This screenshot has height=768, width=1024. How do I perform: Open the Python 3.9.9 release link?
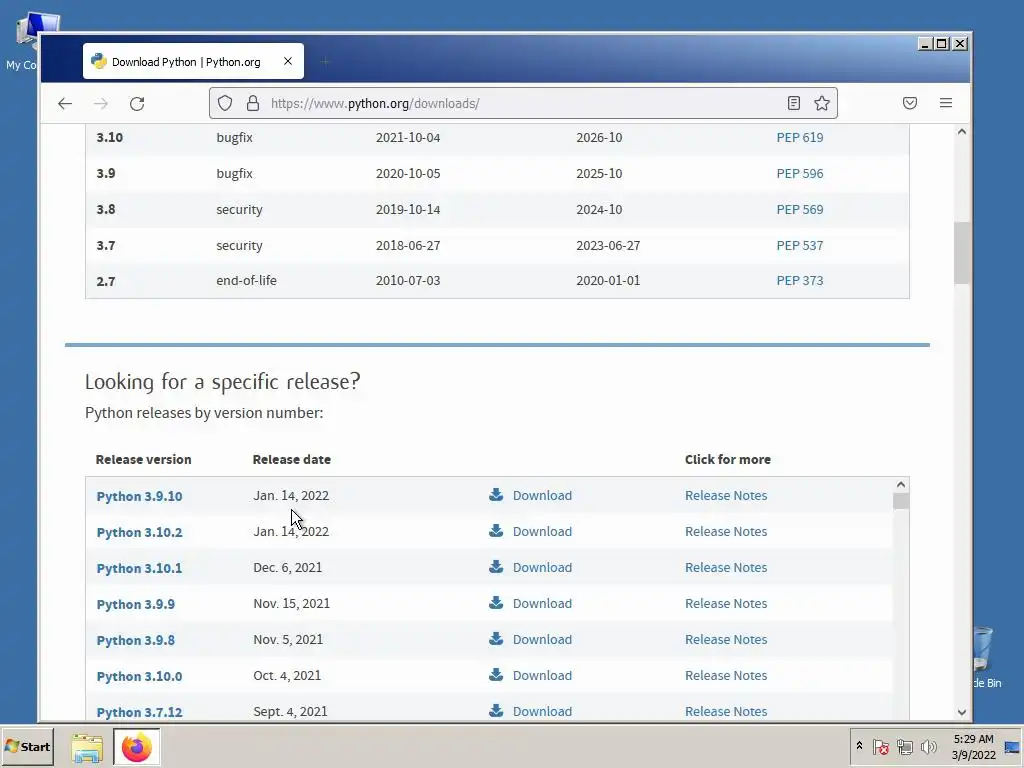click(x=136, y=604)
